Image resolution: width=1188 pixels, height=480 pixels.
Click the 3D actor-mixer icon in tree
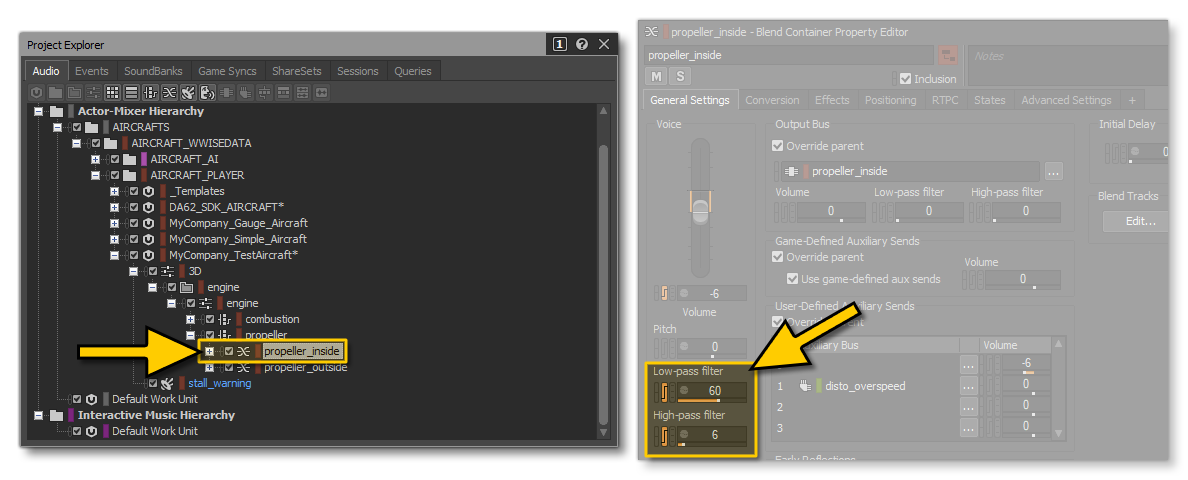click(x=168, y=271)
